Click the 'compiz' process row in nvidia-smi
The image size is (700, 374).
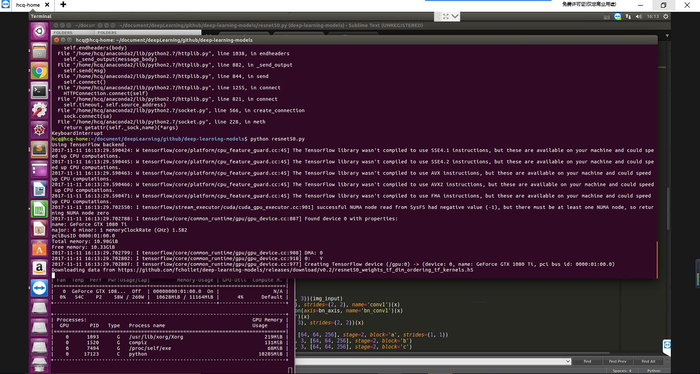pos(171,342)
